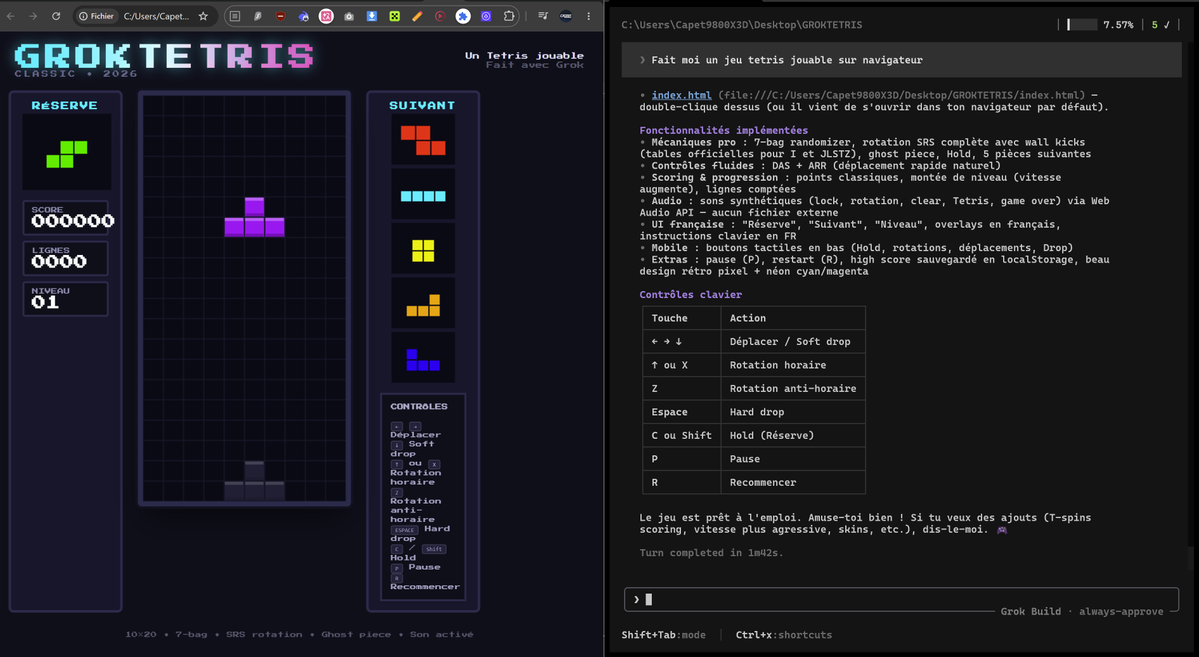The width and height of the screenshot is (1199, 657).
Task: Open the pink translate extension
Action: (326, 16)
